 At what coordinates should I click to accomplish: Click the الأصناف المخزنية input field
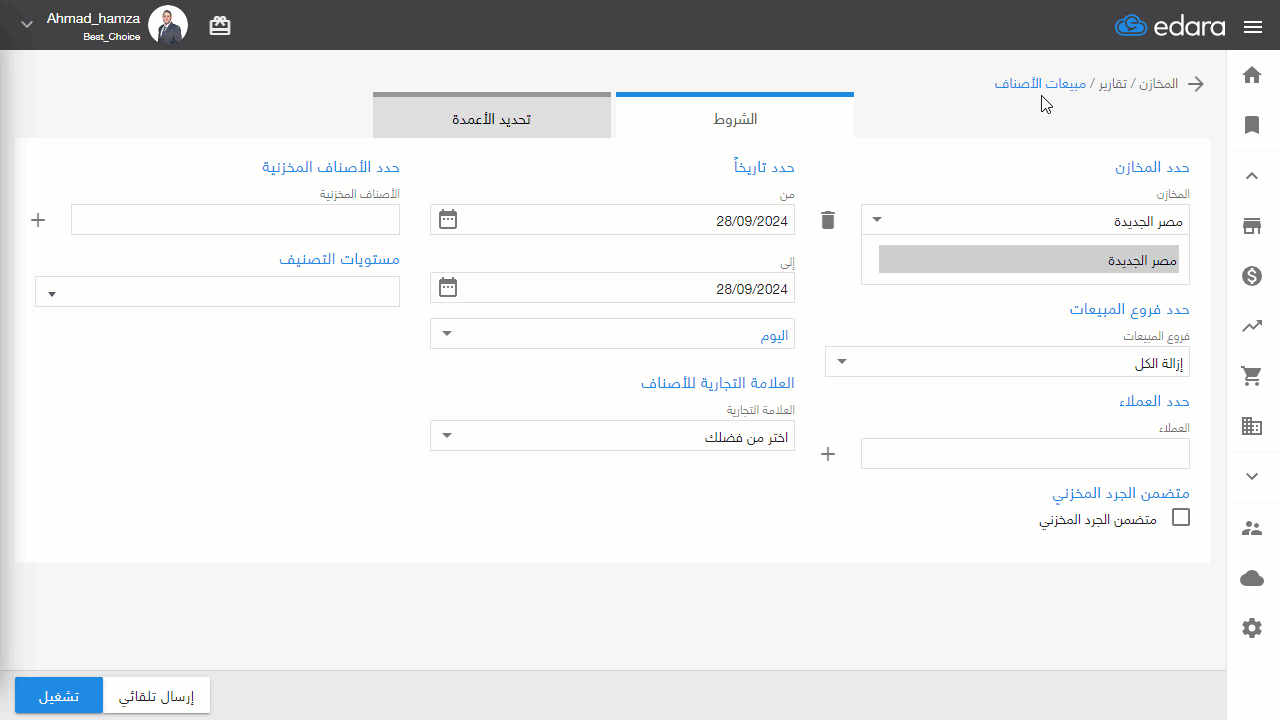coord(236,220)
